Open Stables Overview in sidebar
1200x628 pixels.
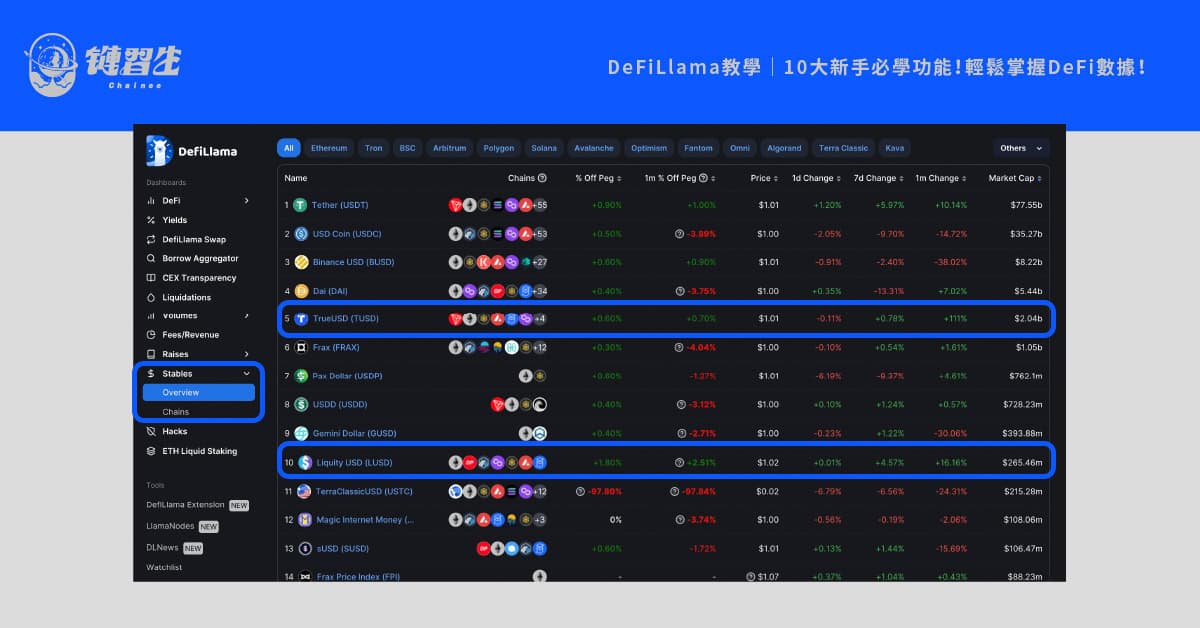(199, 393)
